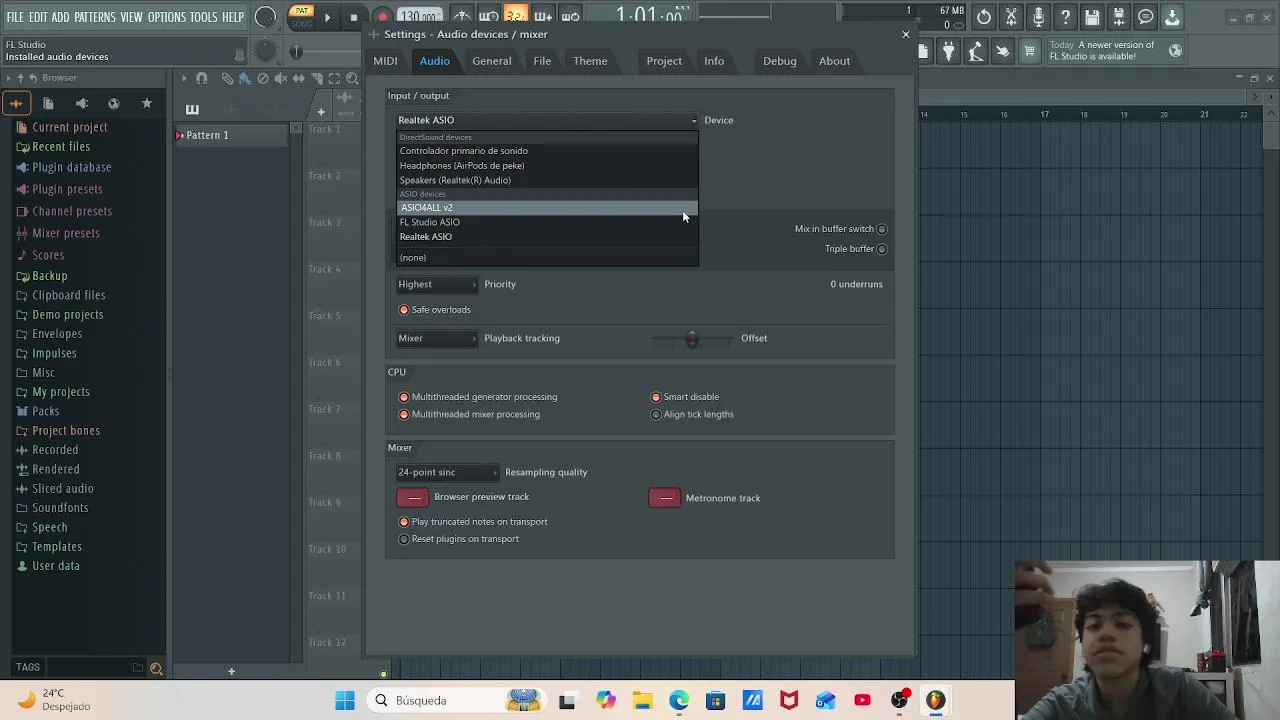
Task: Open the Highest priority dropdown
Action: [437, 284]
